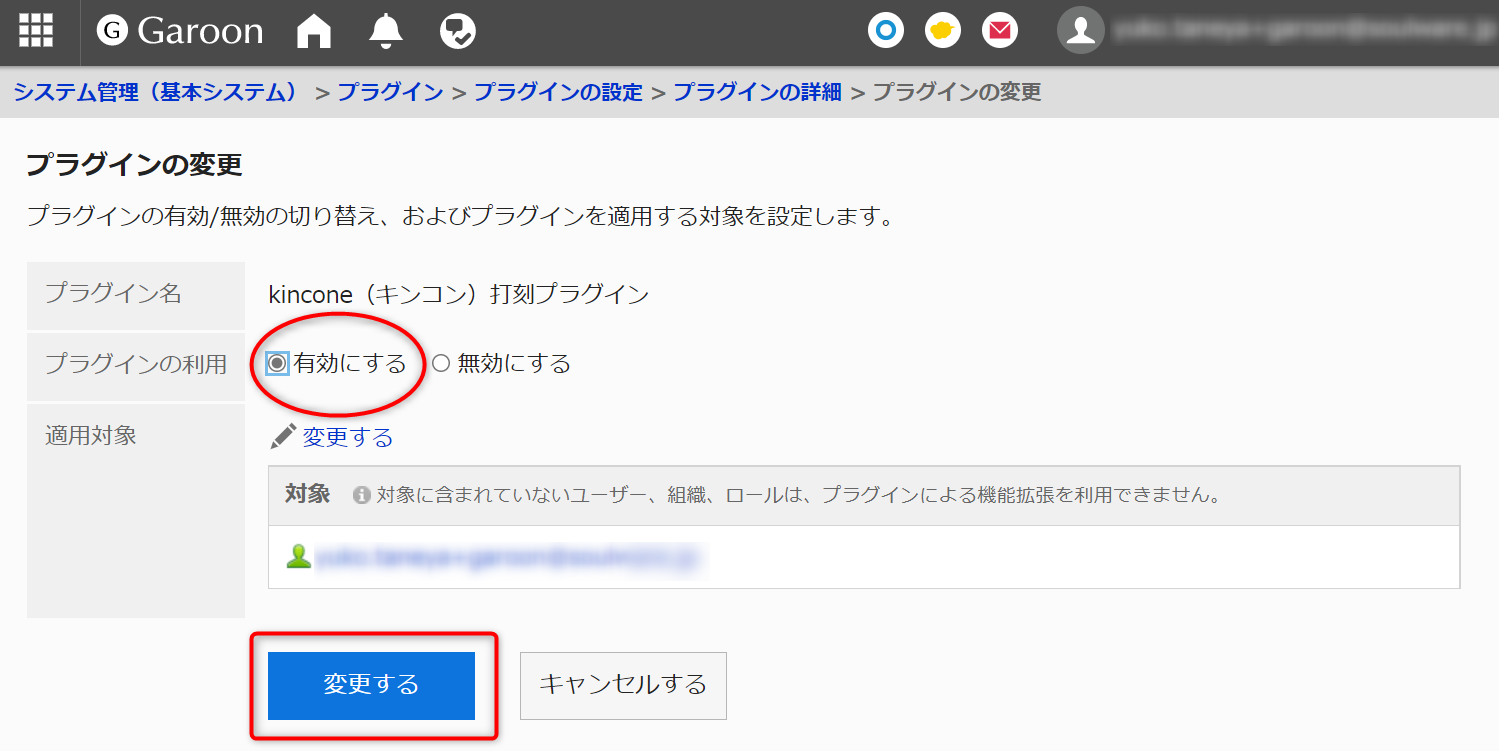Go to プラグイン breadcrumb link
Image resolution: width=1499 pixels, height=751 pixels.
click(x=390, y=92)
